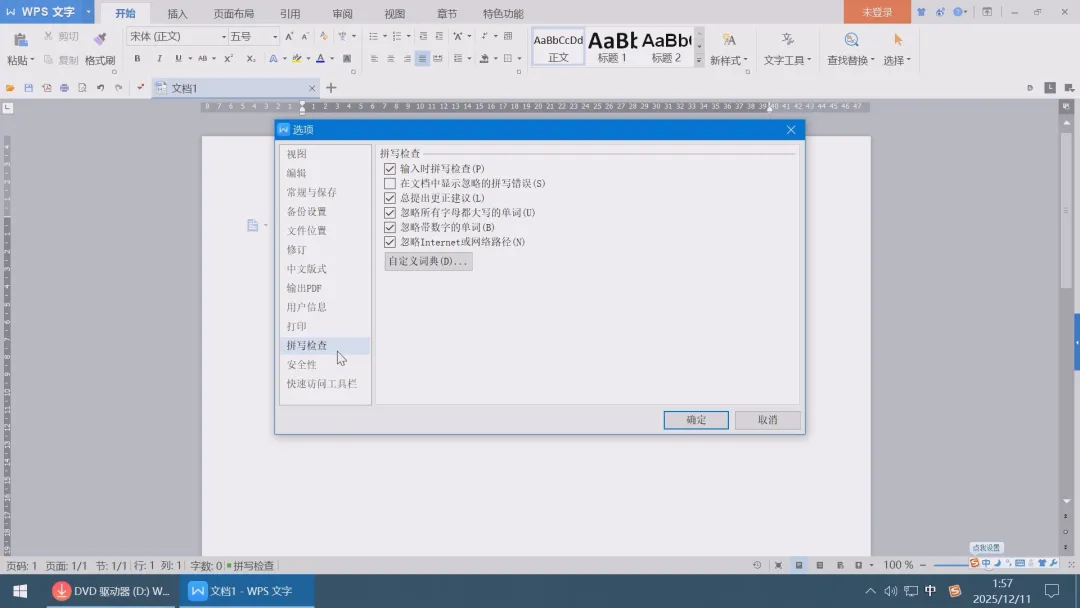Image resolution: width=1080 pixels, height=608 pixels.
Task: Click the increase indent icon
Action: click(x=439, y=36)
